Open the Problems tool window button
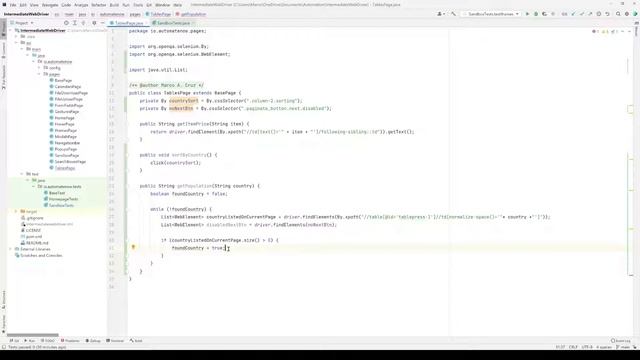This screenshot has height=360, width=640. [70, 340]
